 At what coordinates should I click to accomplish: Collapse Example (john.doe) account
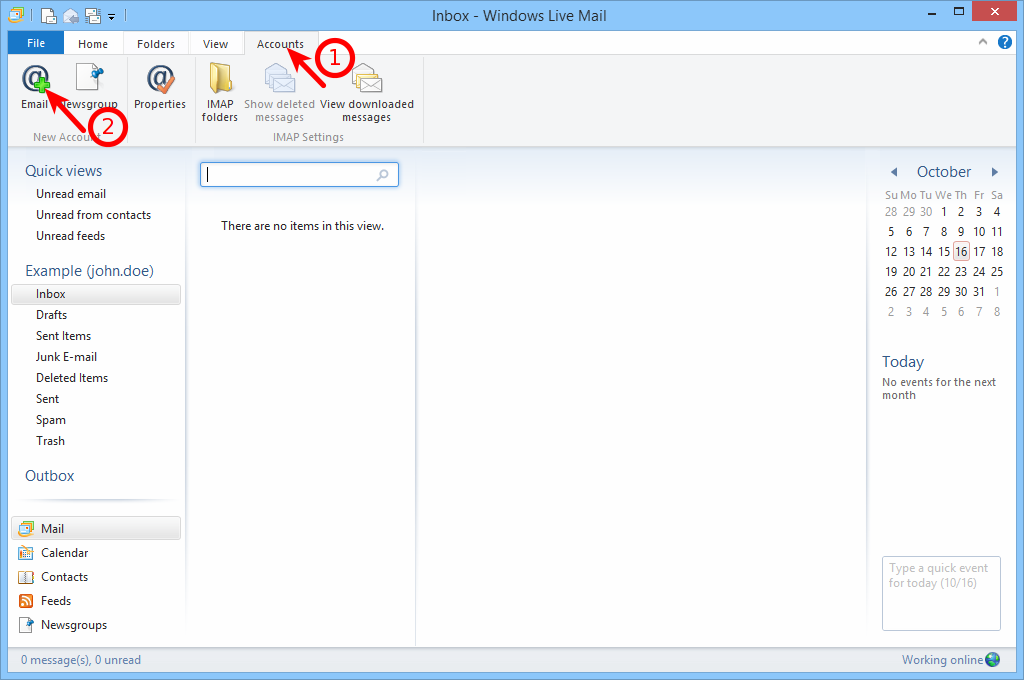[x=89, y=270]
